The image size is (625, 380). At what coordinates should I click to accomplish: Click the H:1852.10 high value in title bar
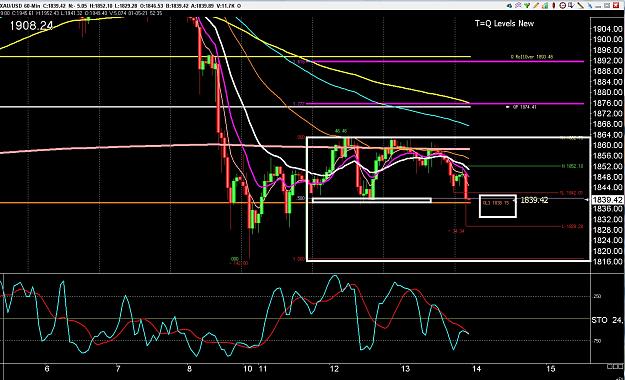[x=101, y=6]
